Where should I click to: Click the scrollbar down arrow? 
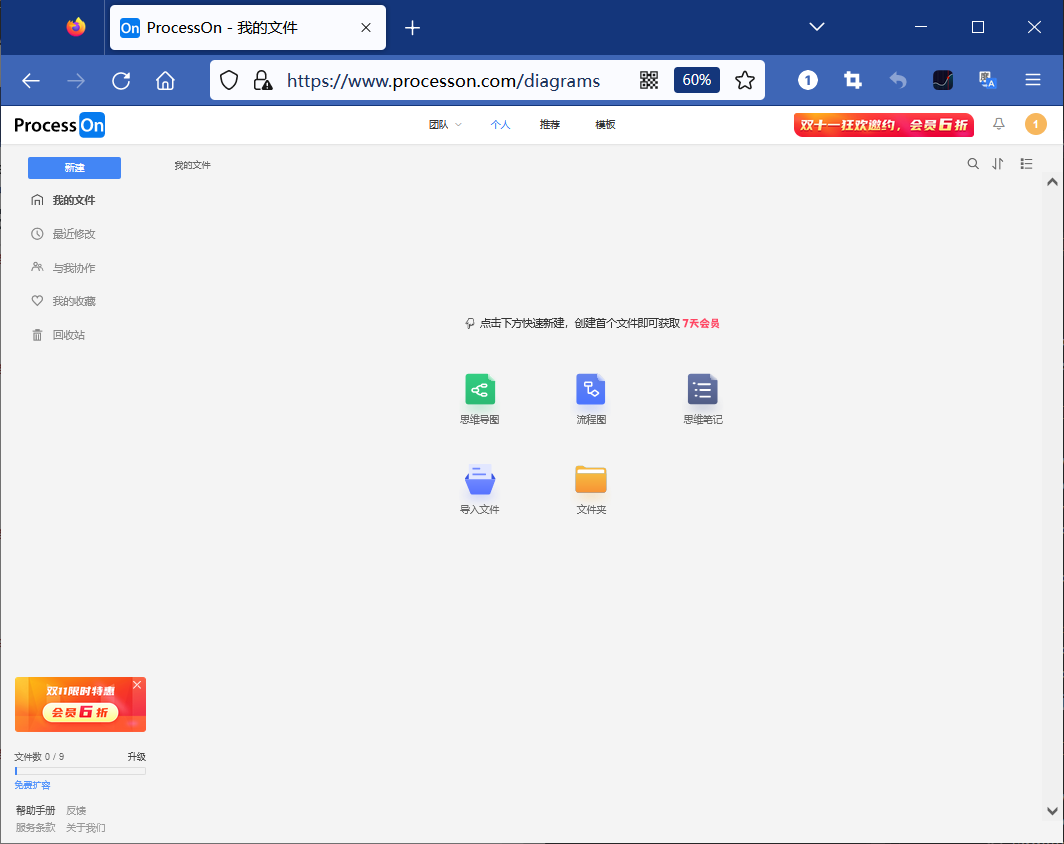tap(1052, 811)
